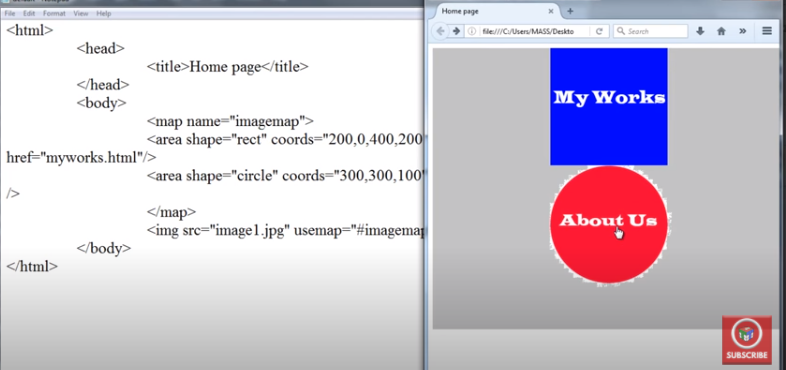Open the Format menu in Notepad
This screenshot has width=786, height=370.
click(54, 14)
